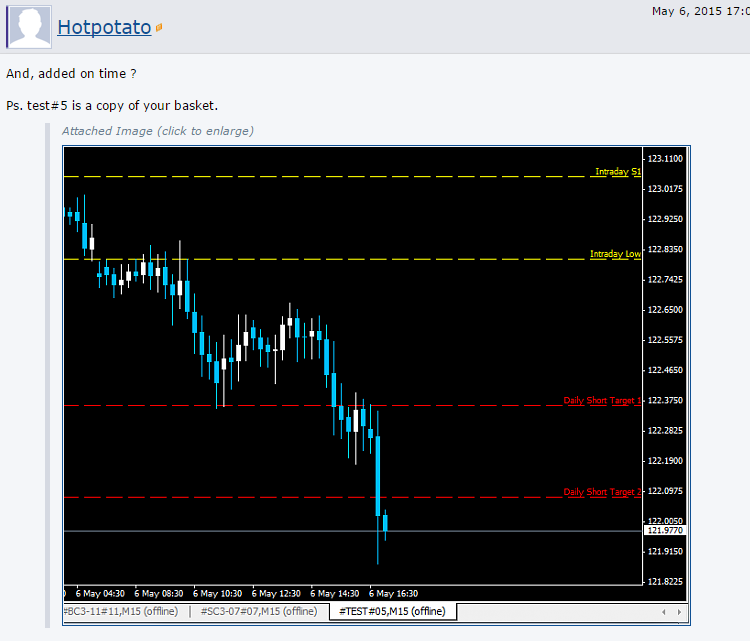Click the Intraday Low line label
The image size is (750, 641).
(615, 254)
